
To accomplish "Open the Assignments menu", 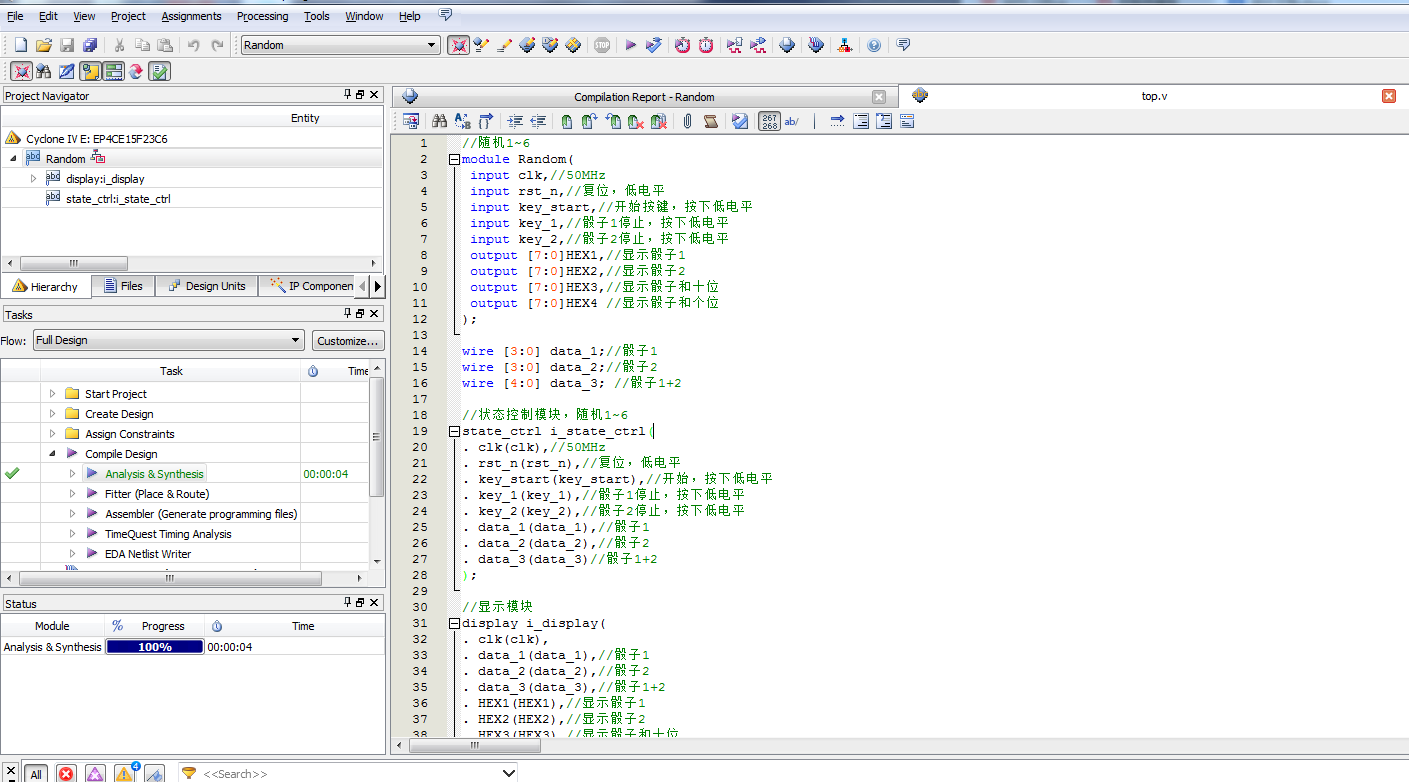I will pyautogui.click(x=191, y=16).
